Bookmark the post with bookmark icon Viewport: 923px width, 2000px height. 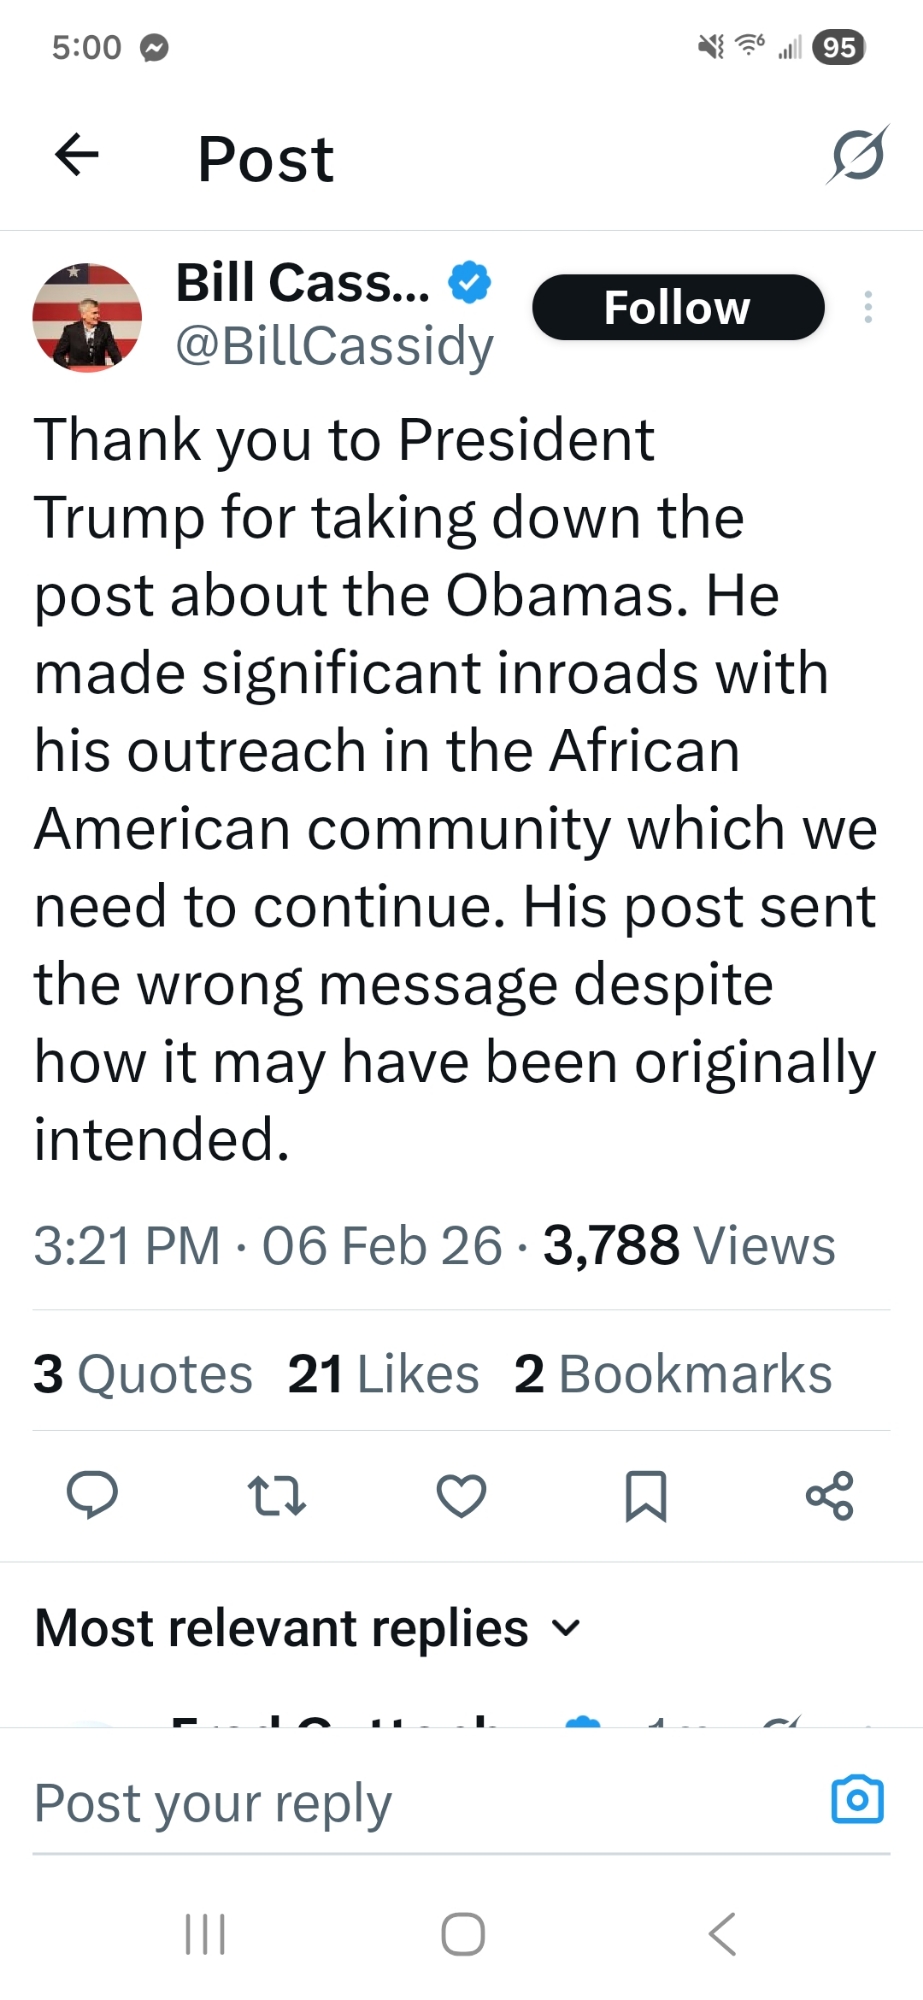point(645,1496)
